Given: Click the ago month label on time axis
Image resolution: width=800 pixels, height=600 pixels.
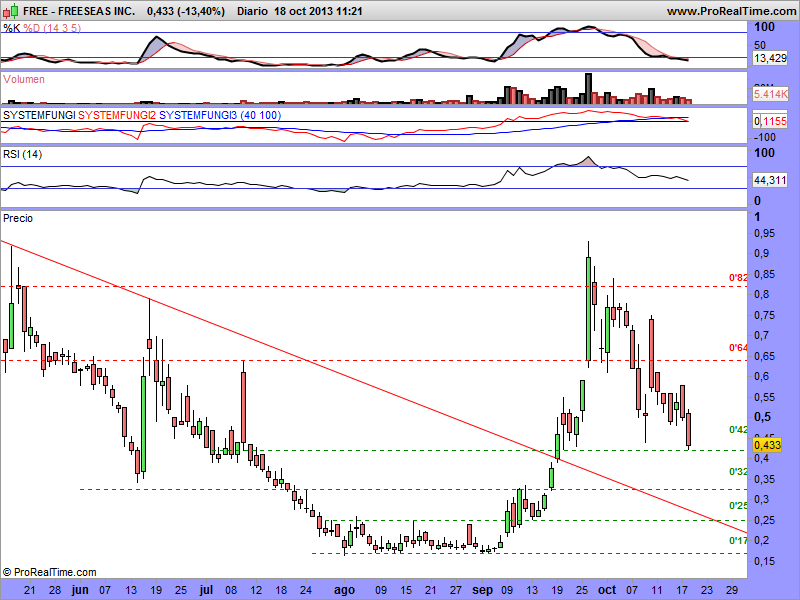Looking at the screenshot, I should point(344,590).
